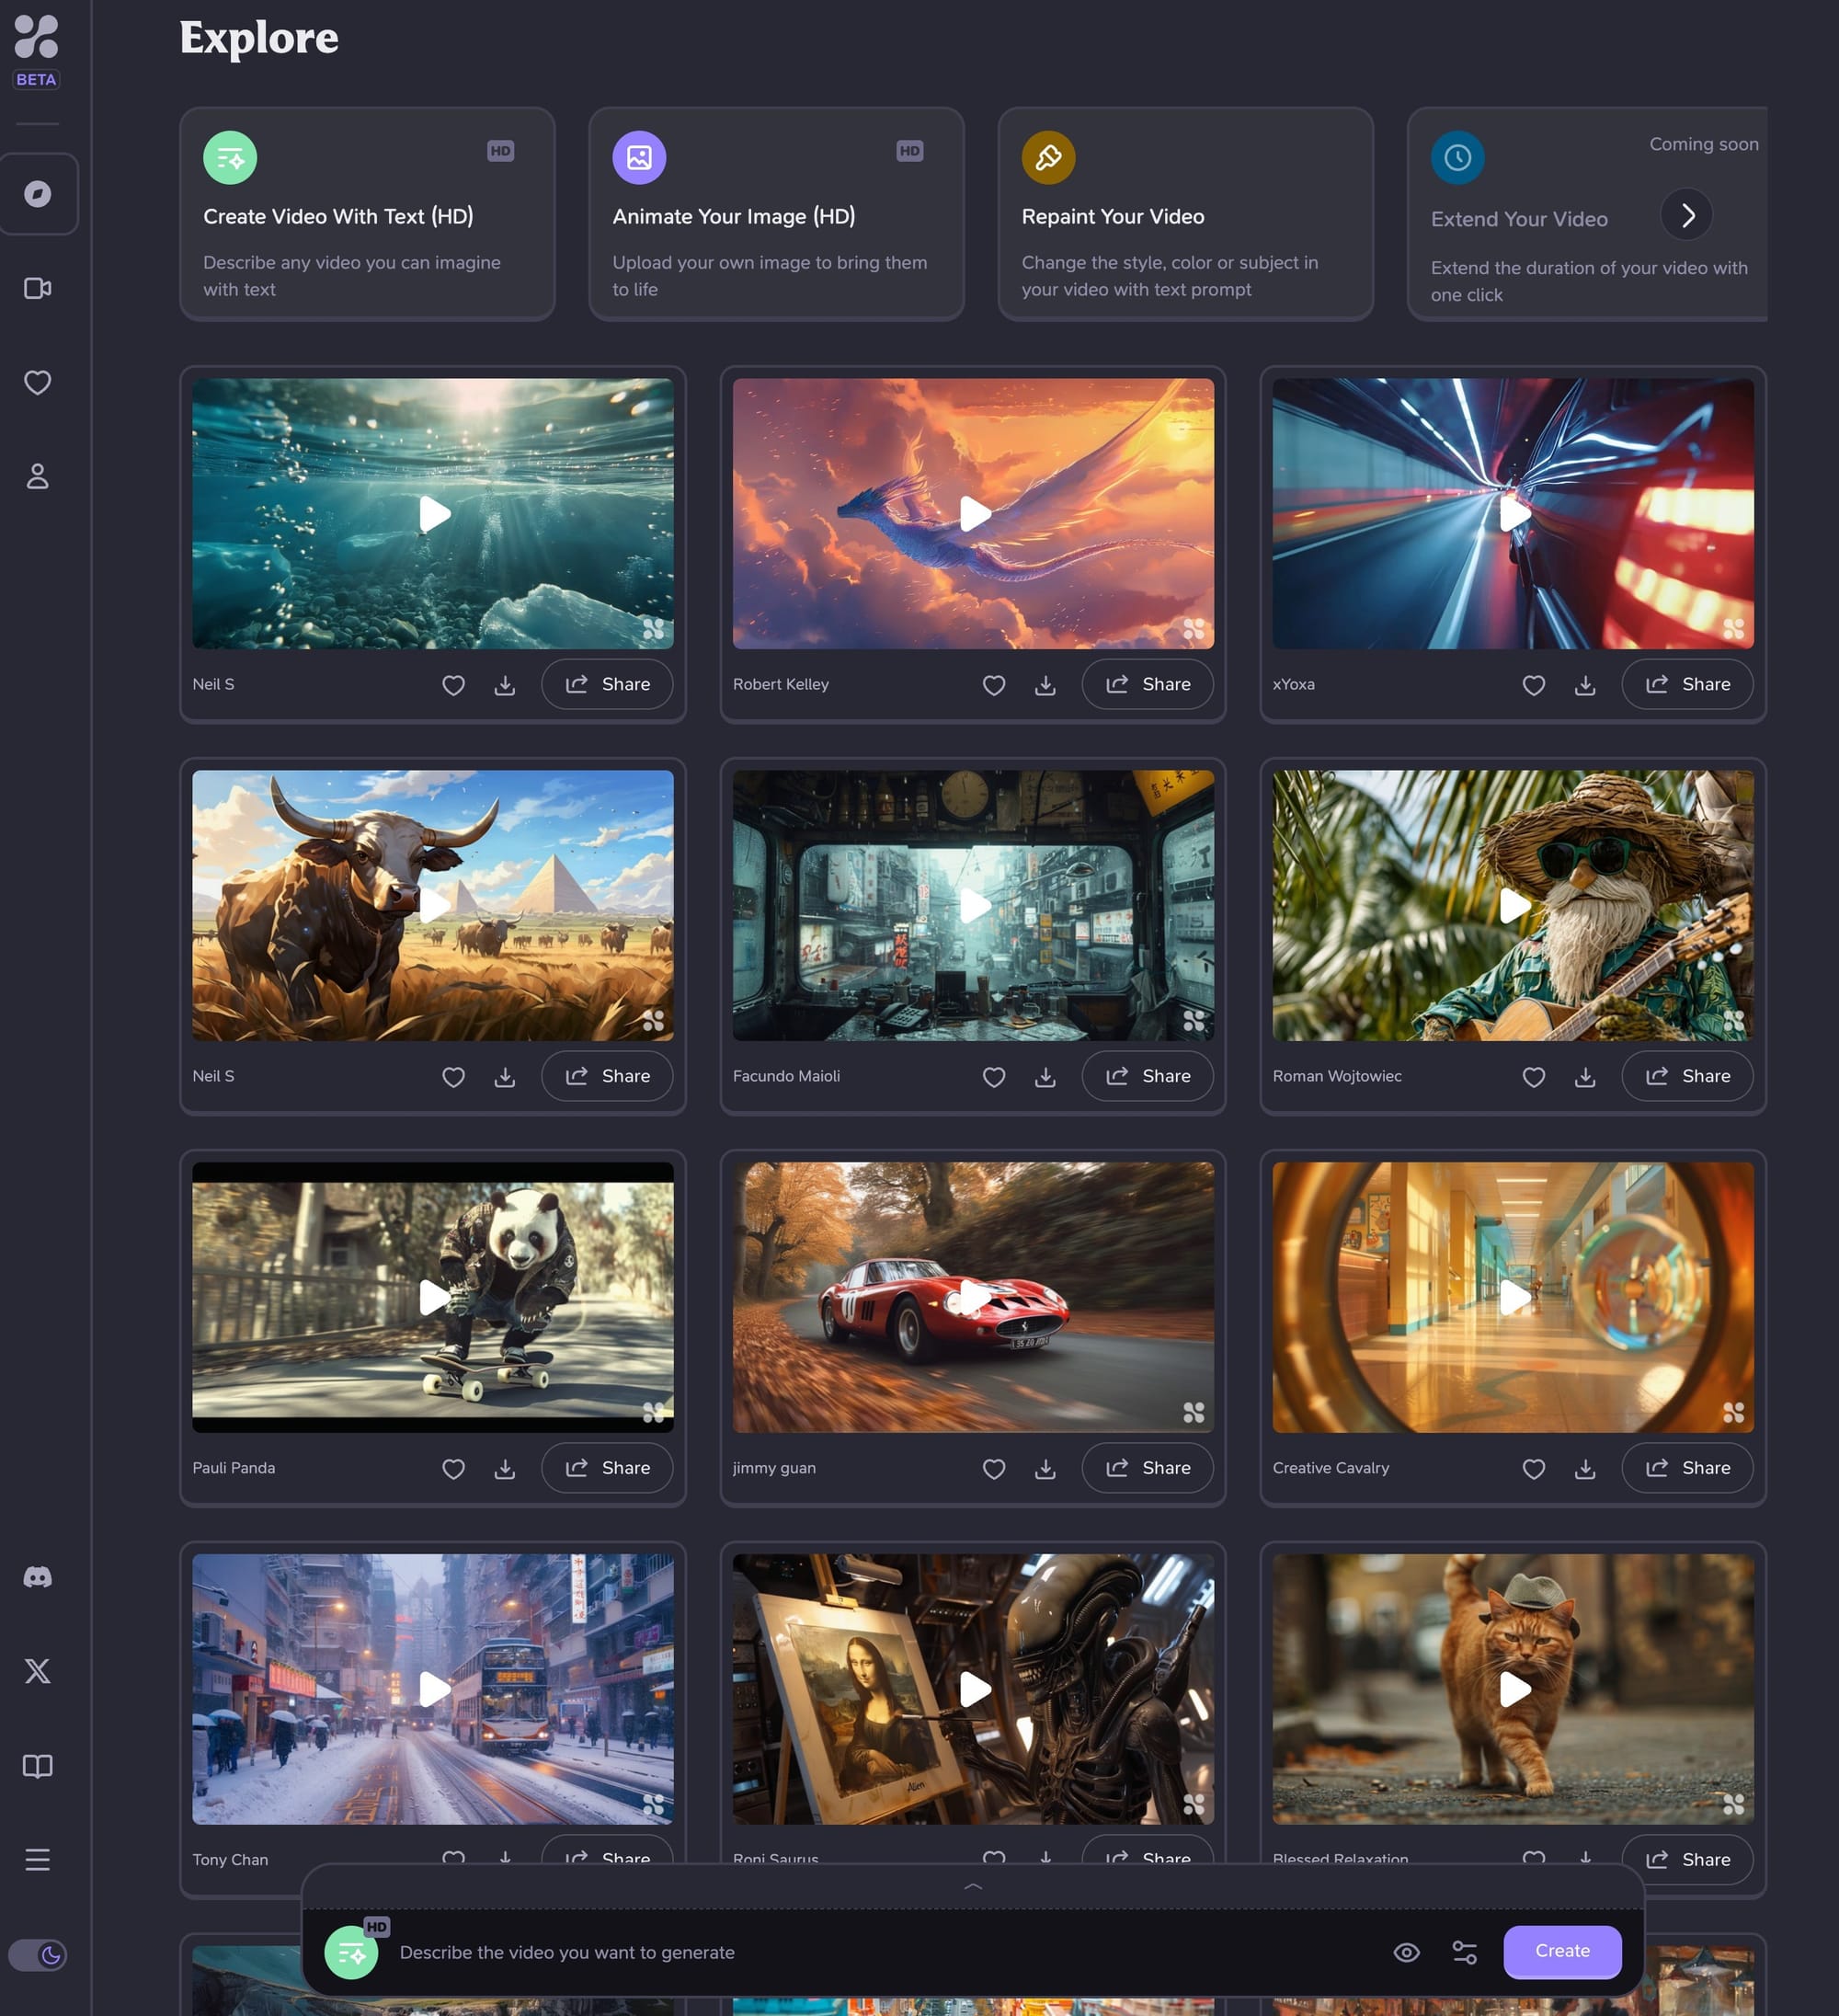Screen dimensions: 1839x2016
Task: Open the video camera creations sidebar icon
Action: click(x=38, y=288)
